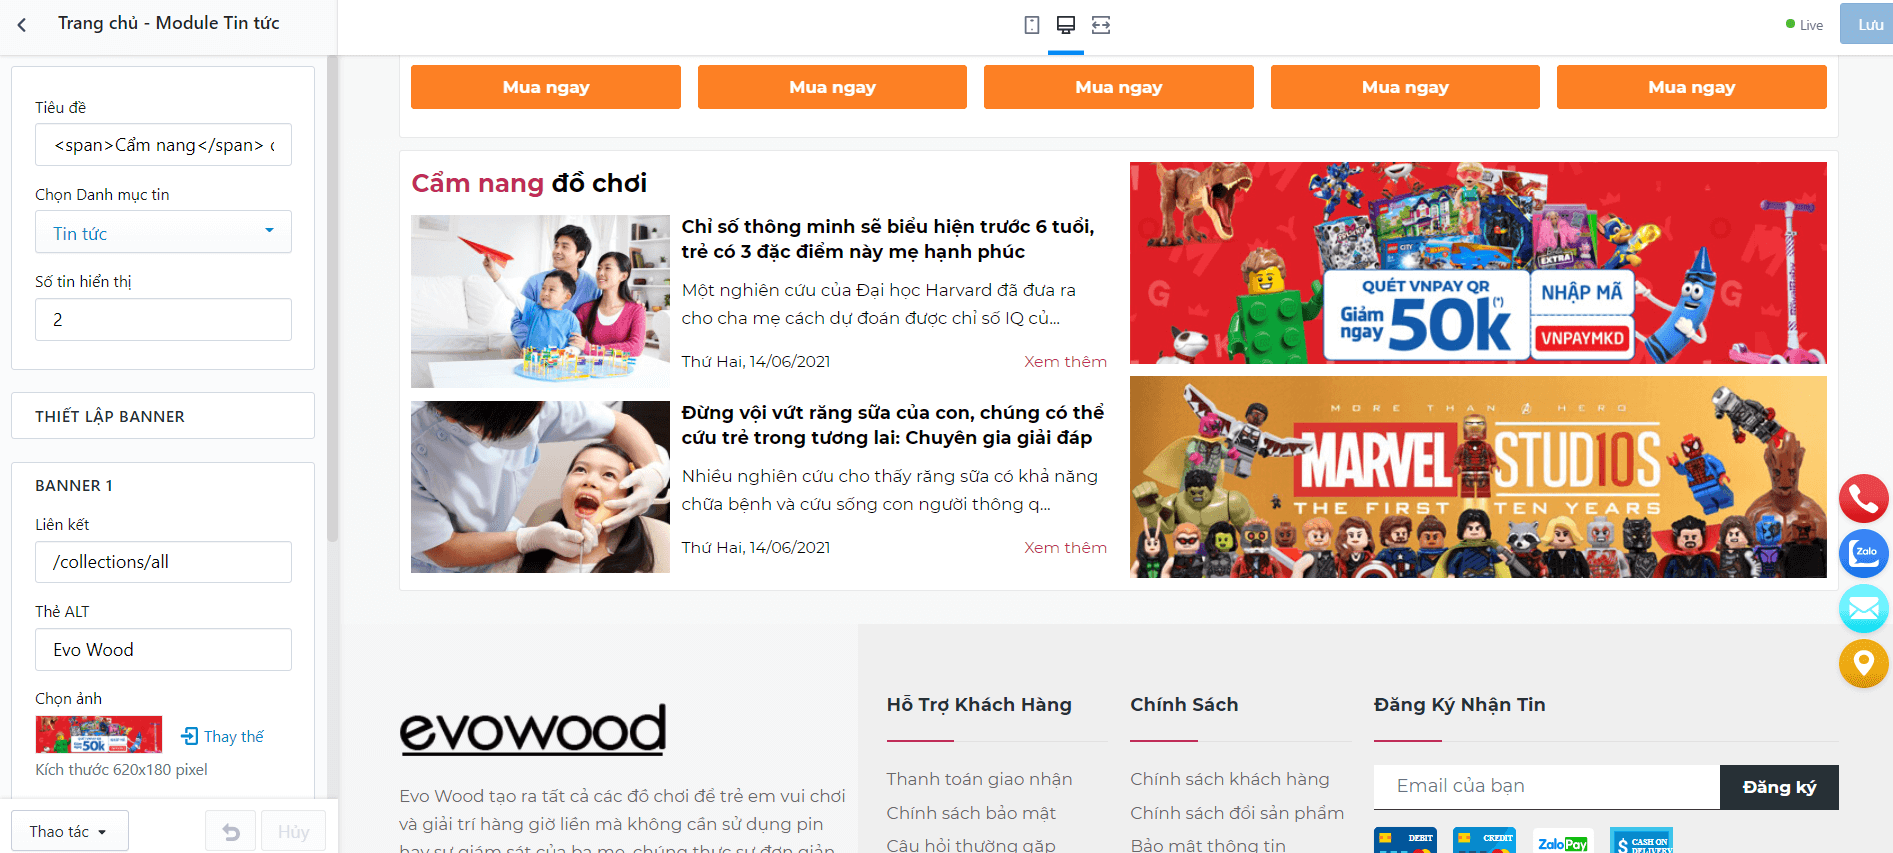
Task: Expand the THIẾT LẬP BANNER section
Action: click(163, 416)
